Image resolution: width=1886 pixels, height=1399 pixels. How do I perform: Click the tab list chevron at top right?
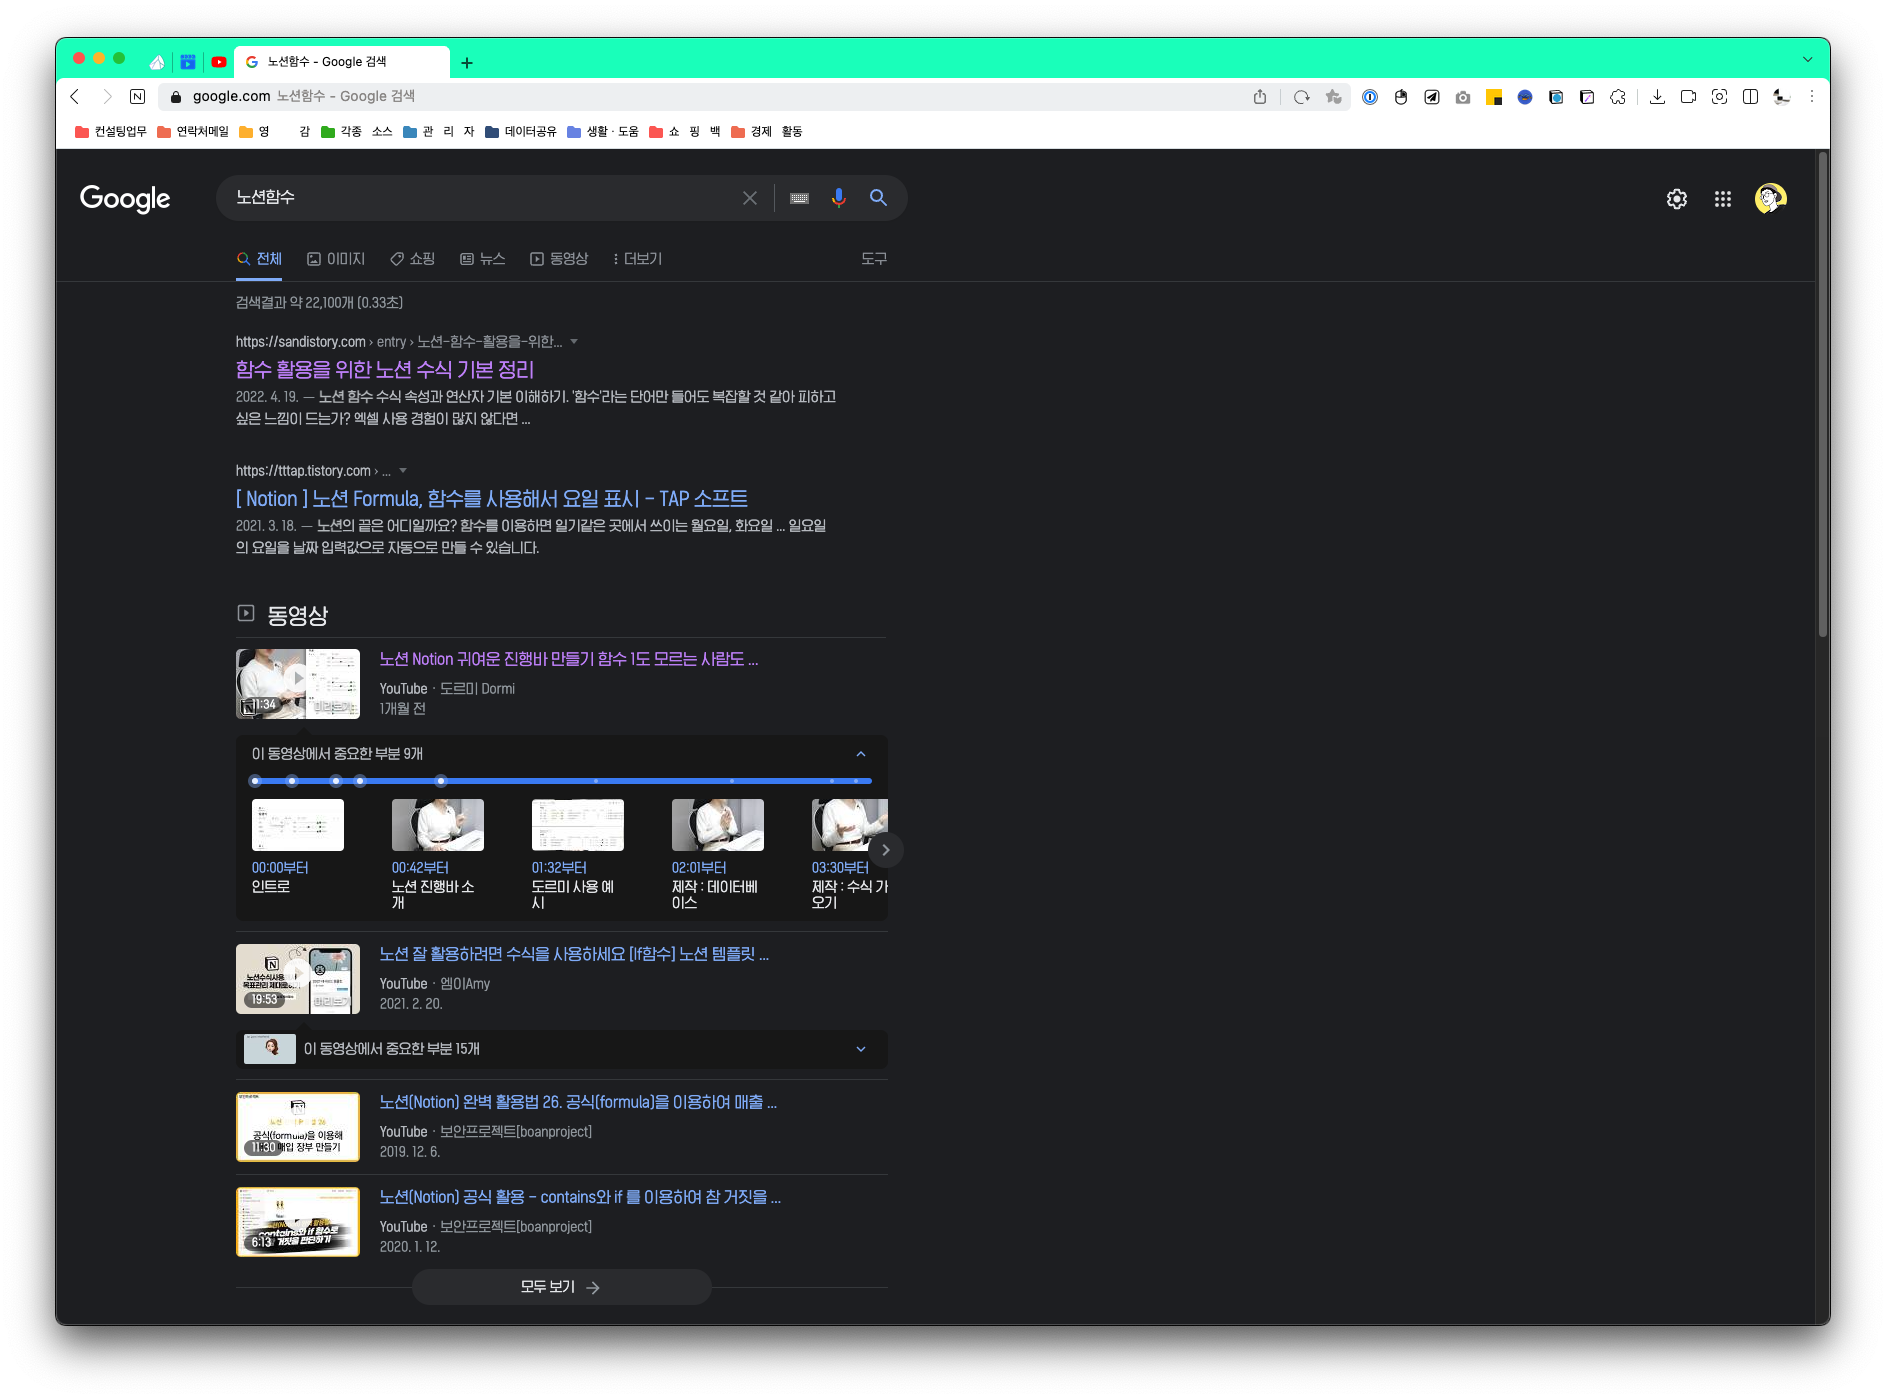tap(1808, 60)
